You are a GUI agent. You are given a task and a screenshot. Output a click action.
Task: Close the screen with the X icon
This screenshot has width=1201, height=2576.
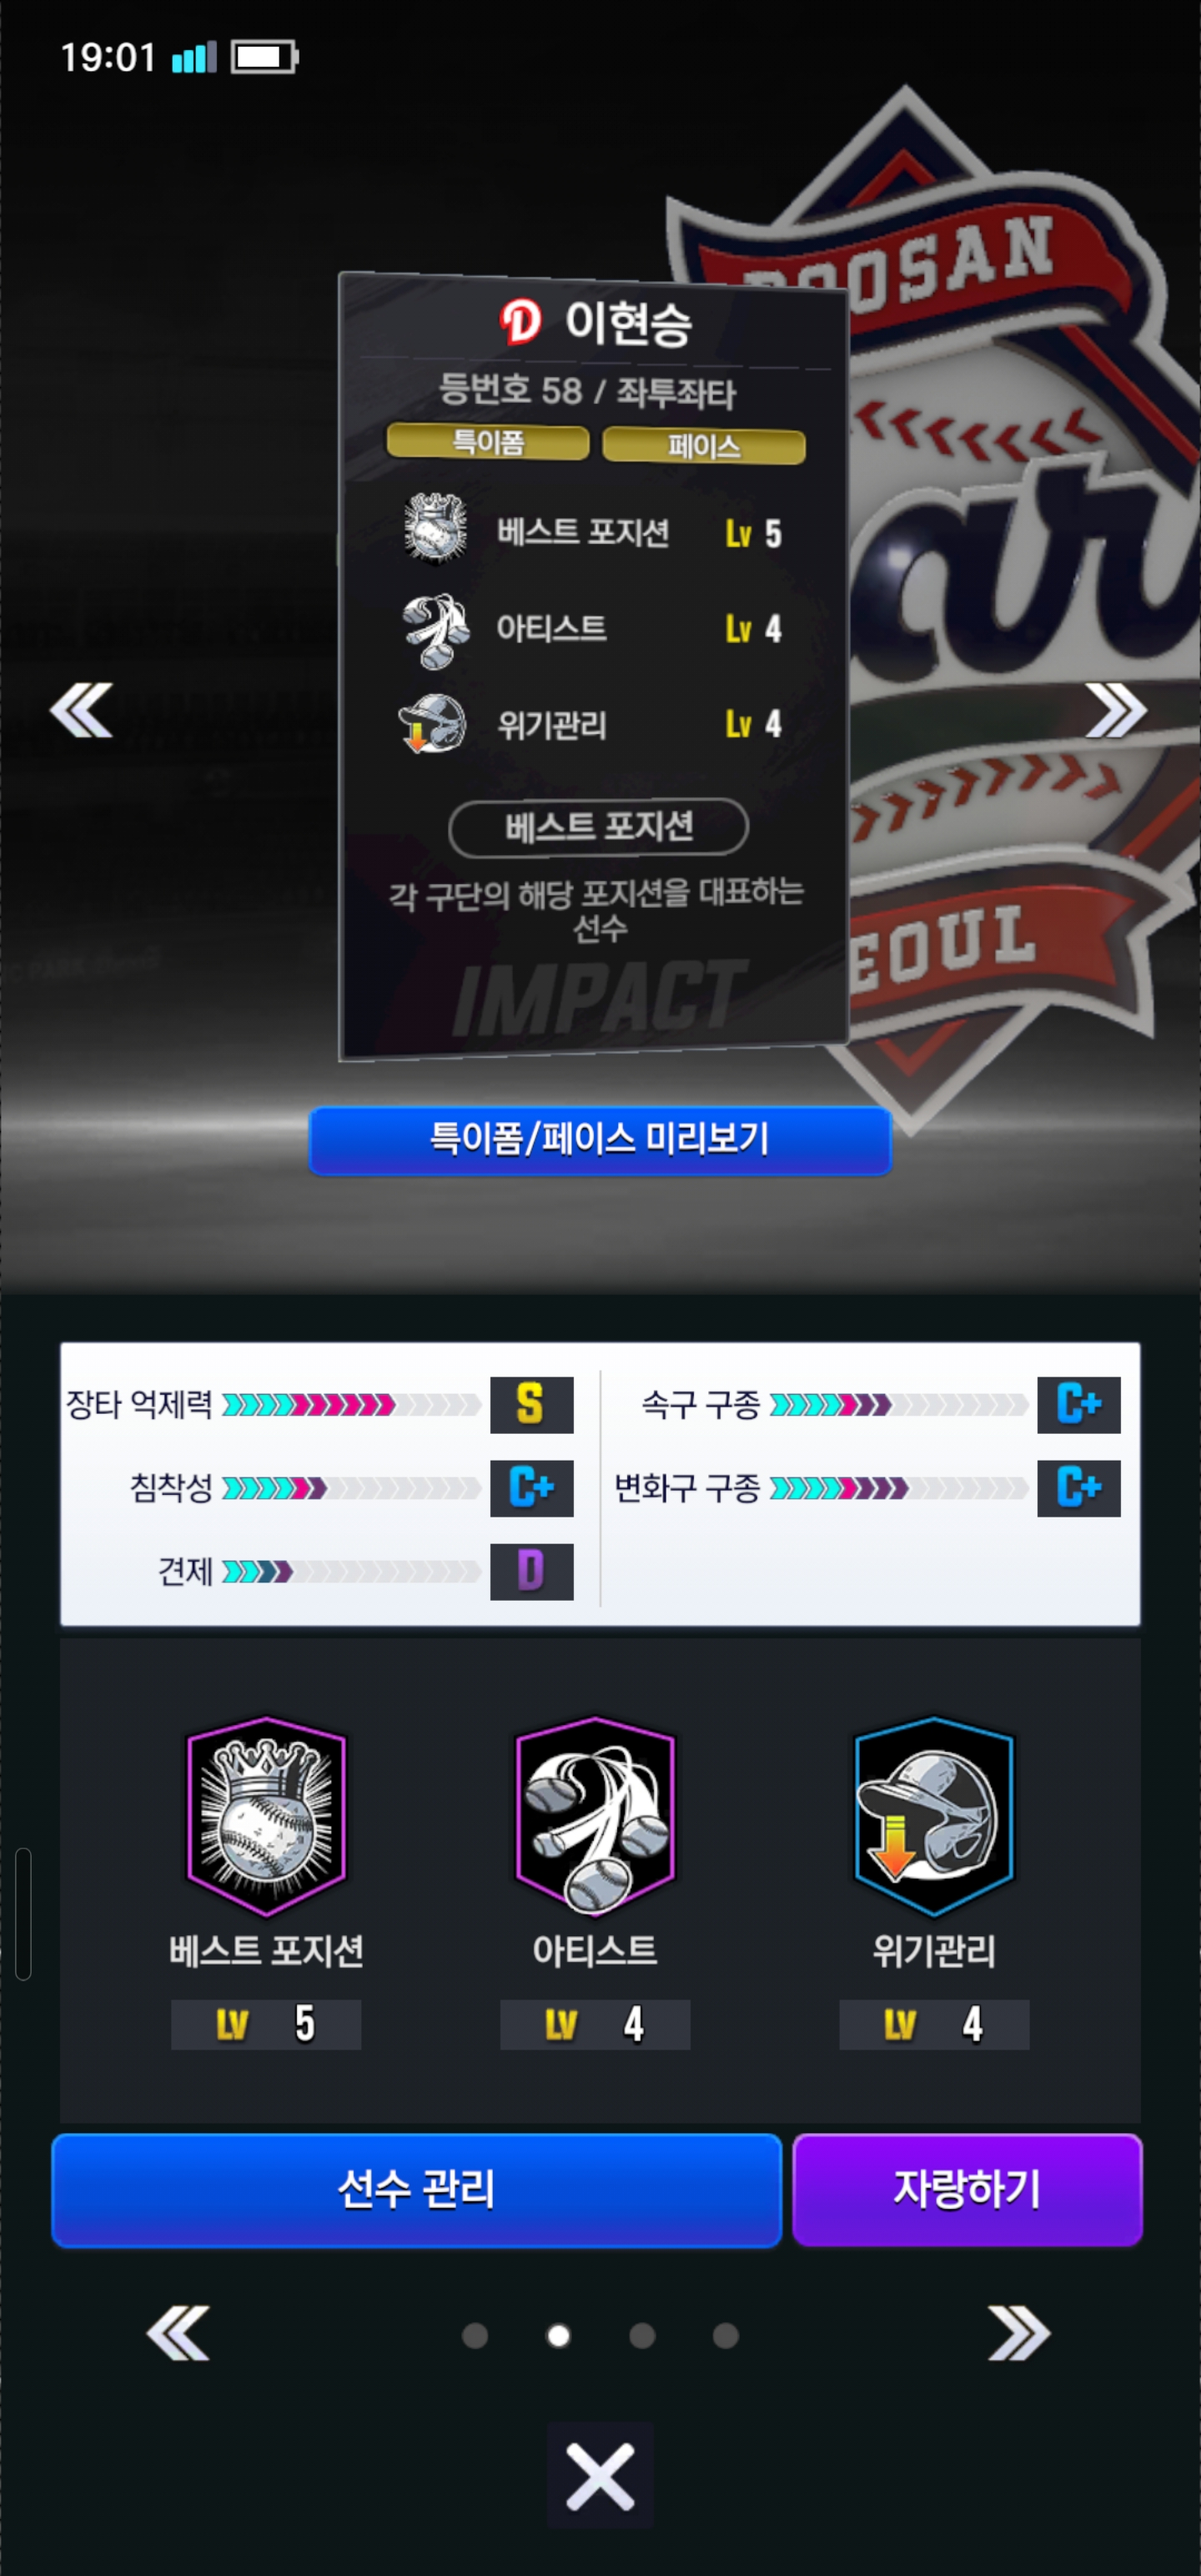600,2476
